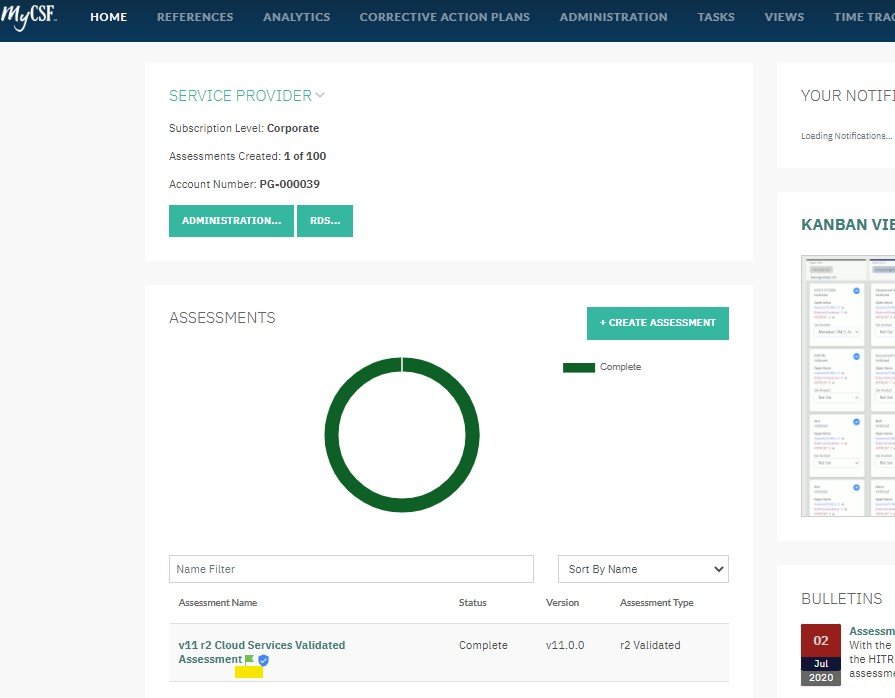Click the BULLETINS section heading

coord(842,599)
